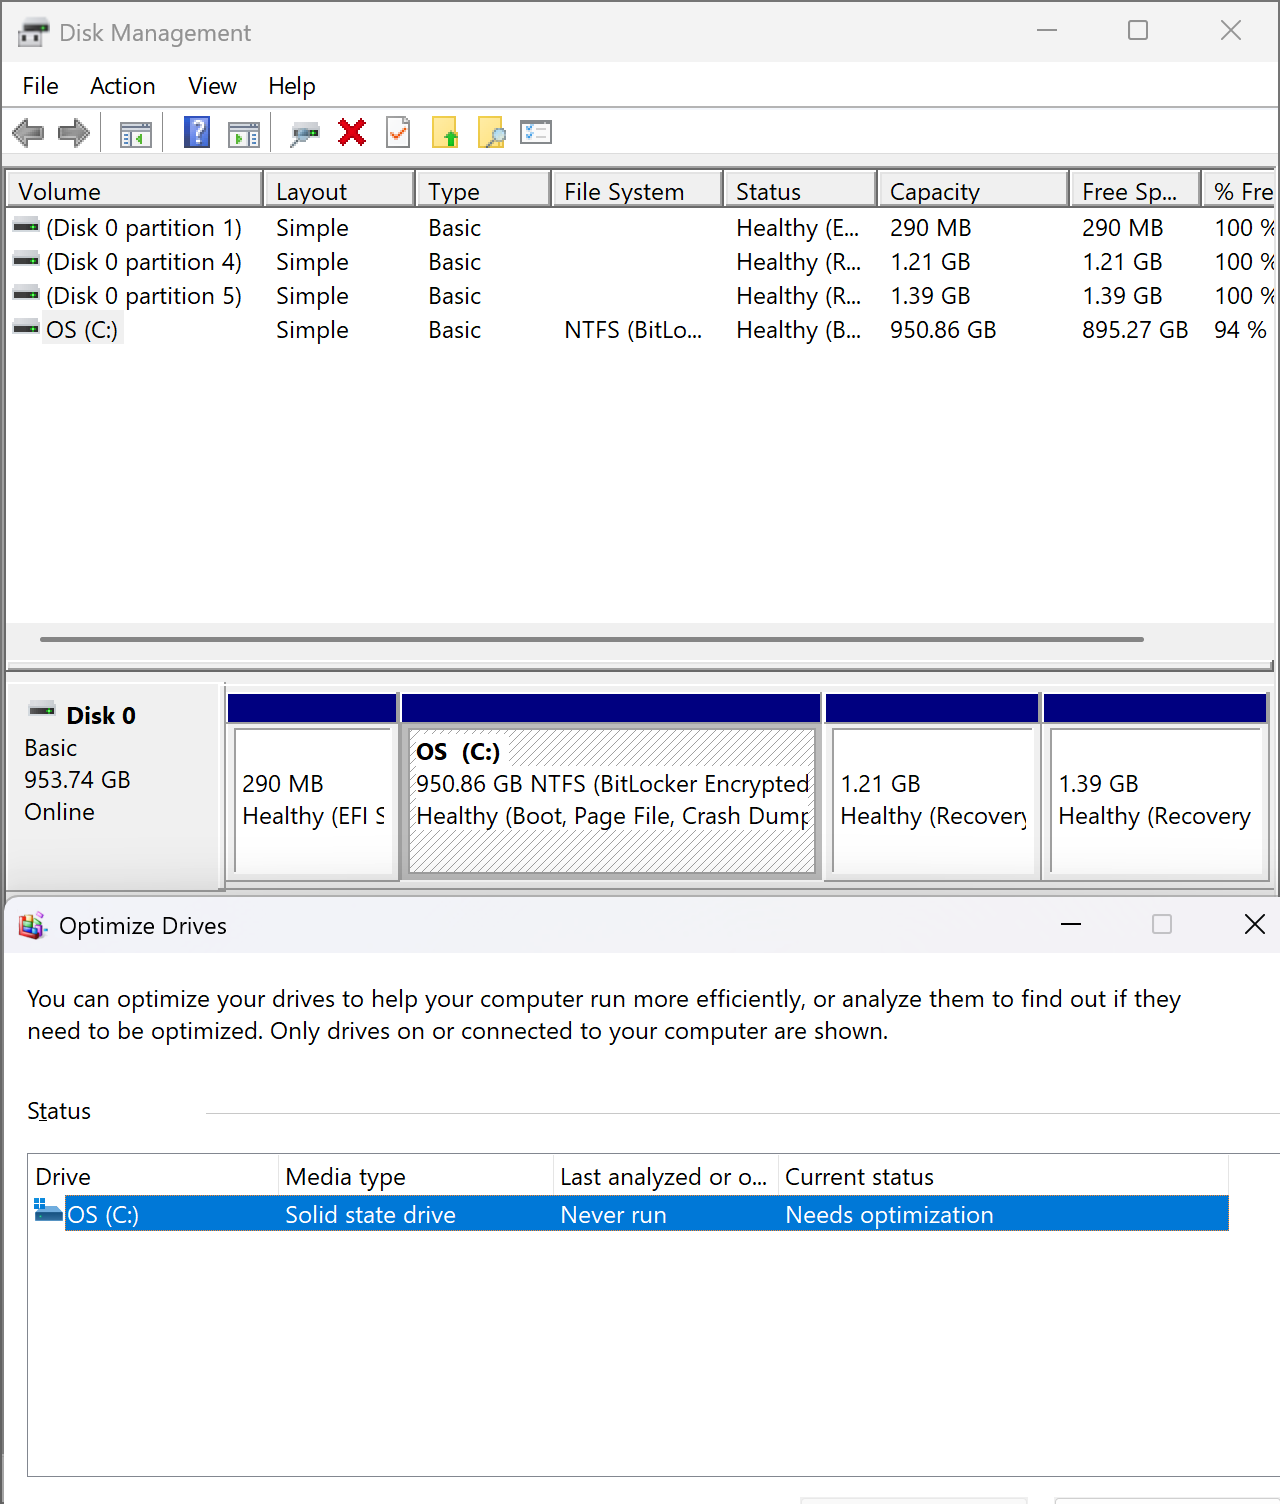Screen dimensions: 1280x1504
Task: Click the Properties page-with-checkmark toolbar icon
Action: click(398, 132)
